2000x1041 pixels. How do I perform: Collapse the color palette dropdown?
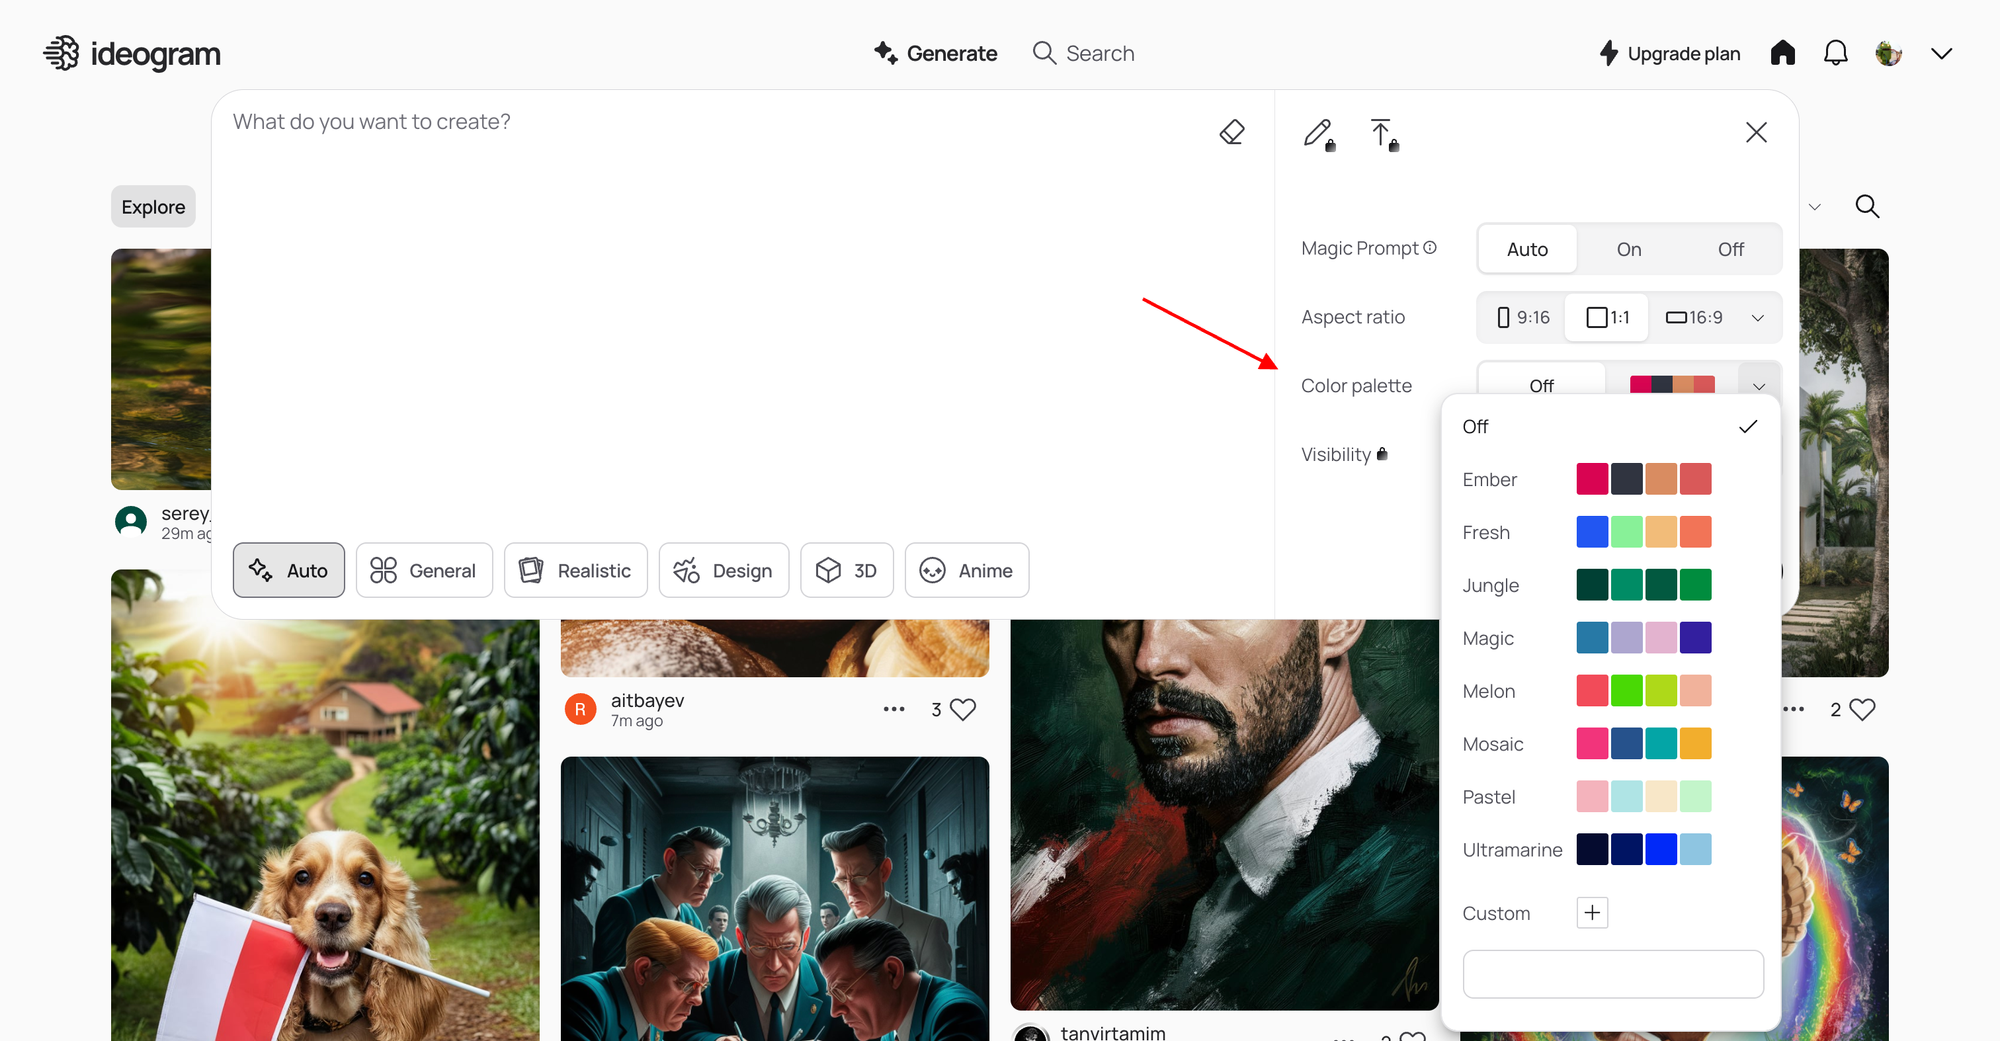pos(1759,385)
